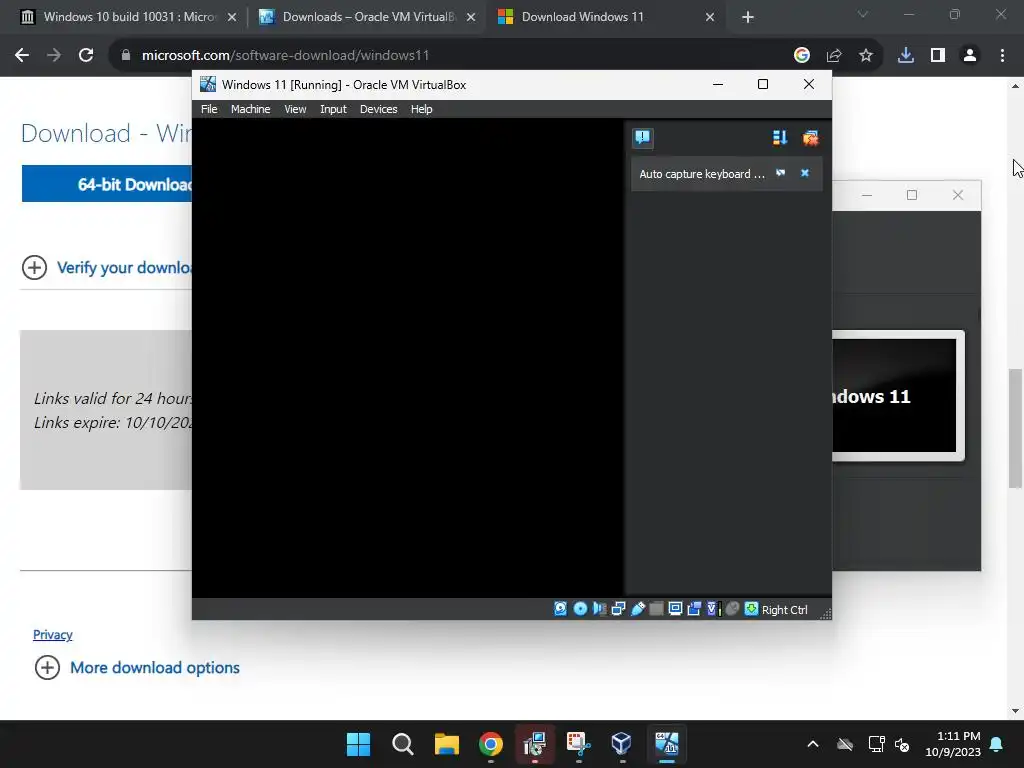Switch to Downloads Oracle VM VirtualBox tab
The width and height of the screenshot is (1024, 768).
[368, 17]
